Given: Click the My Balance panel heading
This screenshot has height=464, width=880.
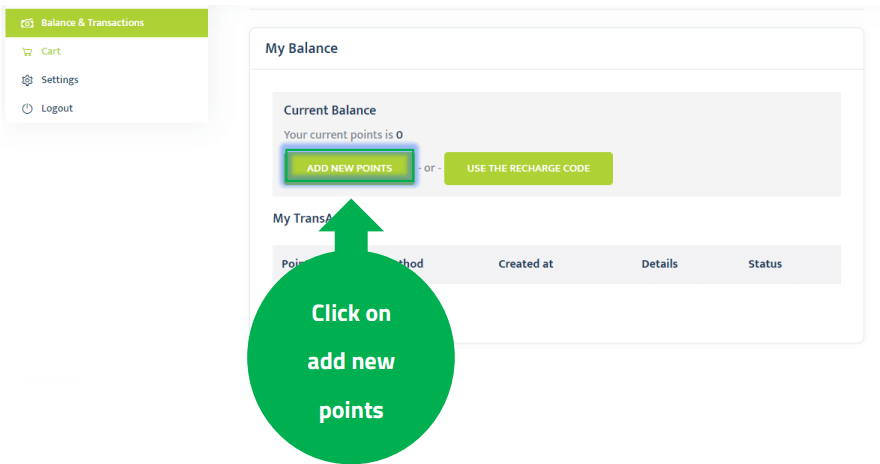Looking at the screenshot, I should 301,48.
